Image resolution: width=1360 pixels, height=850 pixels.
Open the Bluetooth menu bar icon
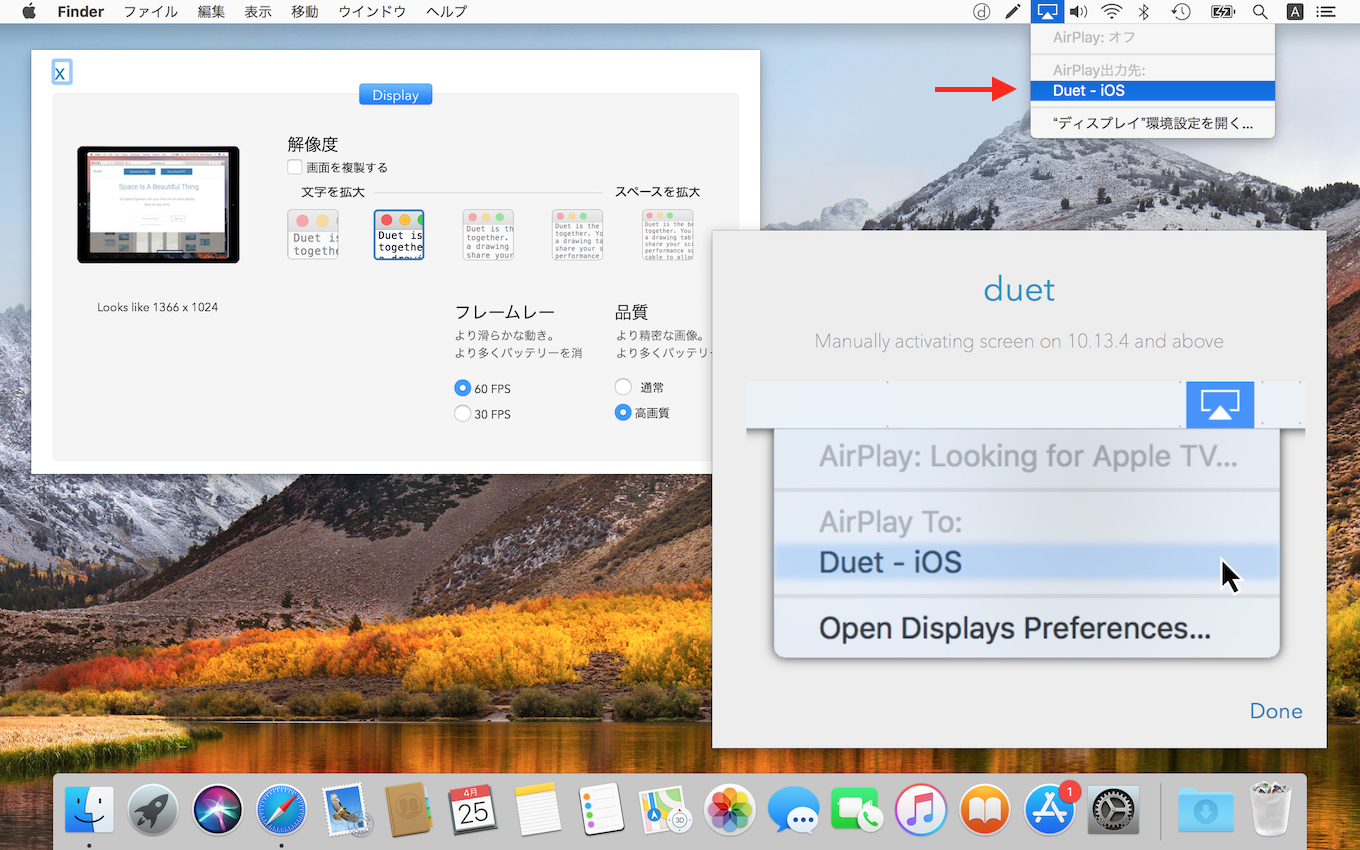pyautogui.click(x=1146, y=12)
